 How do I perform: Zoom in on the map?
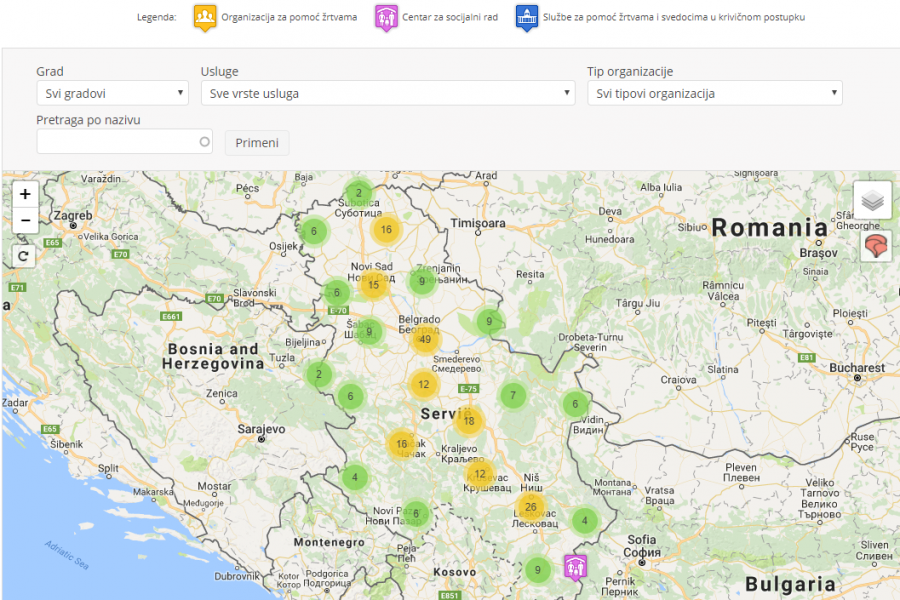coord(25,194)
